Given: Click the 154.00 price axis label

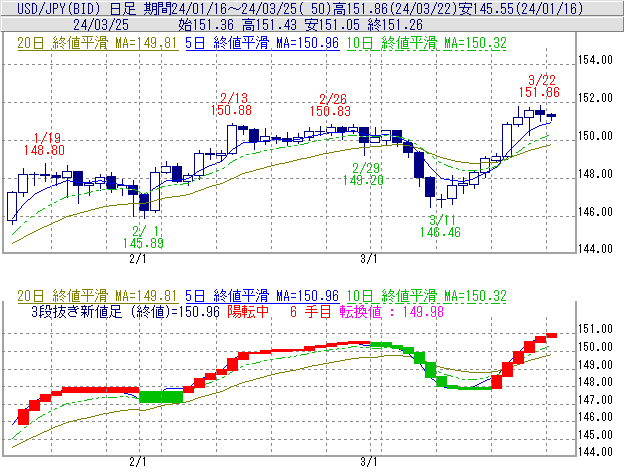Looking at the screenshot, I should (595, 60).
